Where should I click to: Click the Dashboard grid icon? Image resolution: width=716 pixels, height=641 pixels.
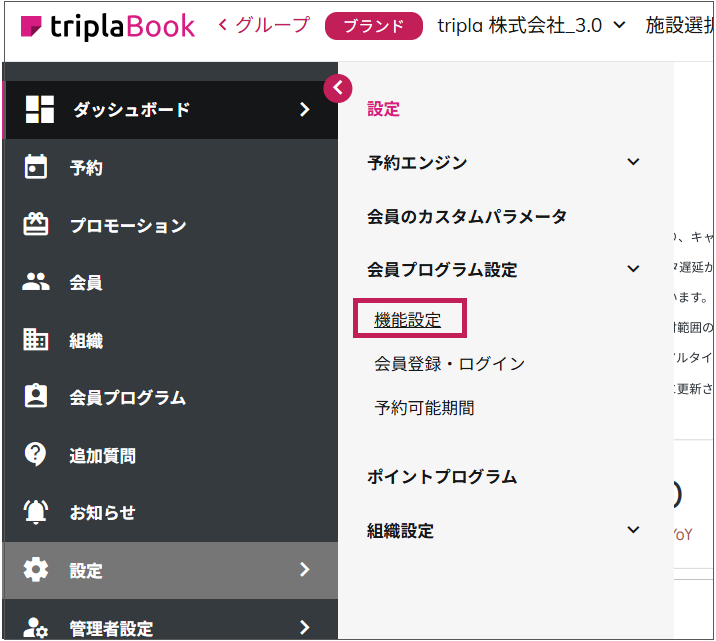[x=39, y=110]
